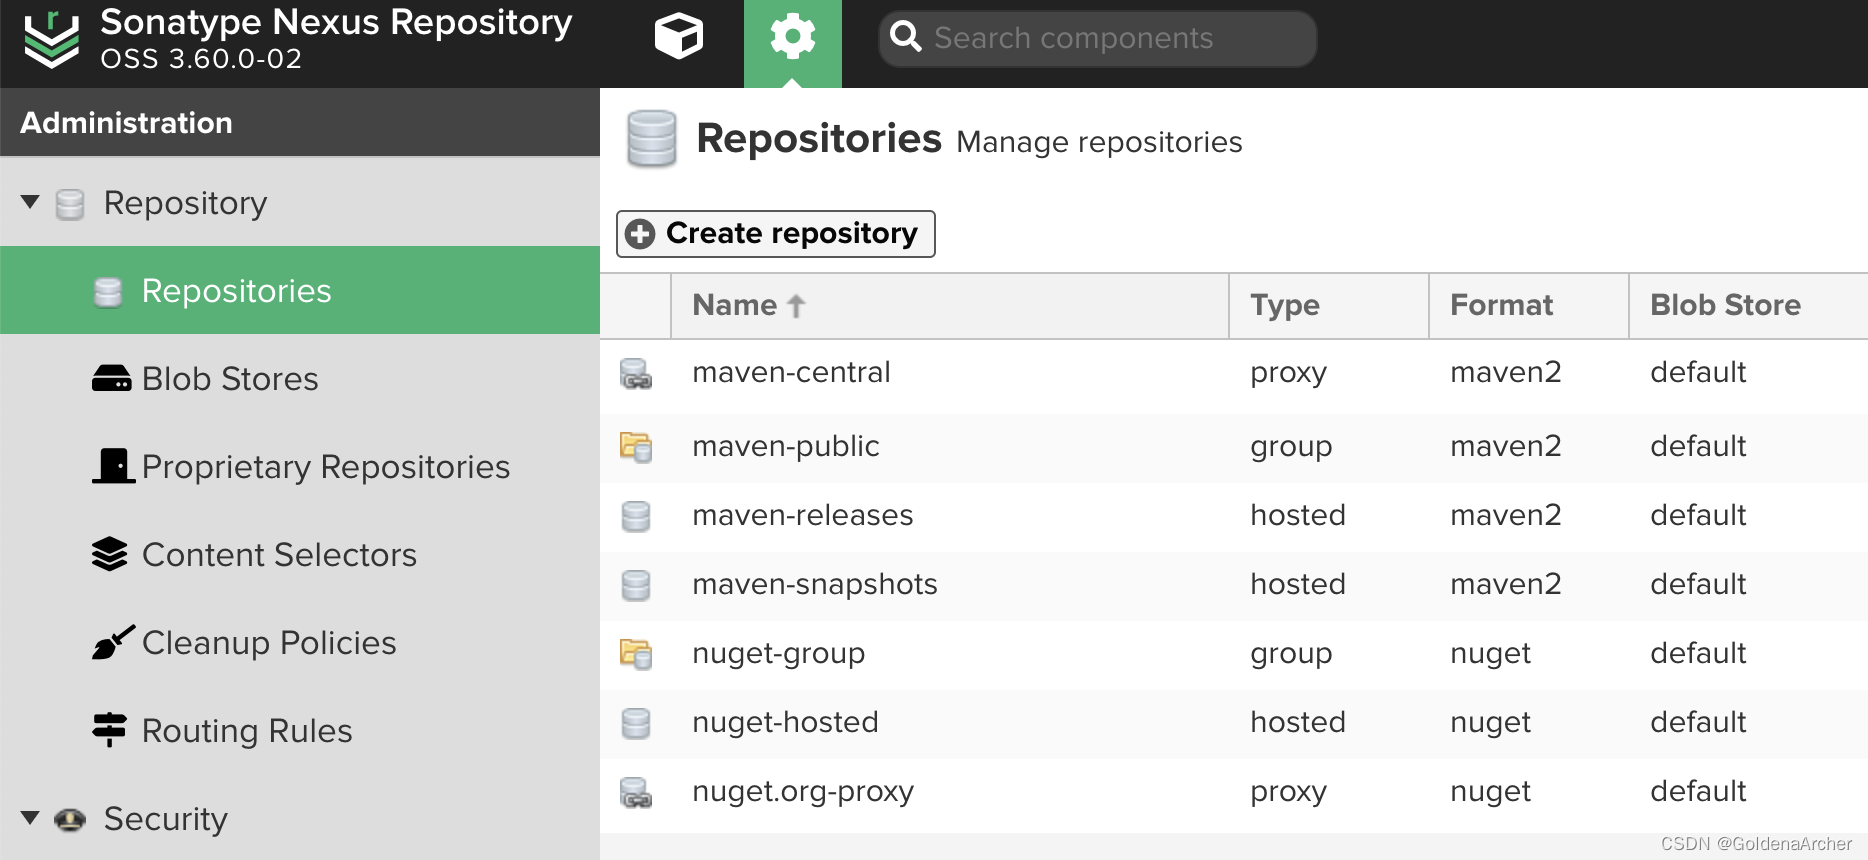Click the Repositories page header icon
1868x860 pixels.
tap(652, 139)
